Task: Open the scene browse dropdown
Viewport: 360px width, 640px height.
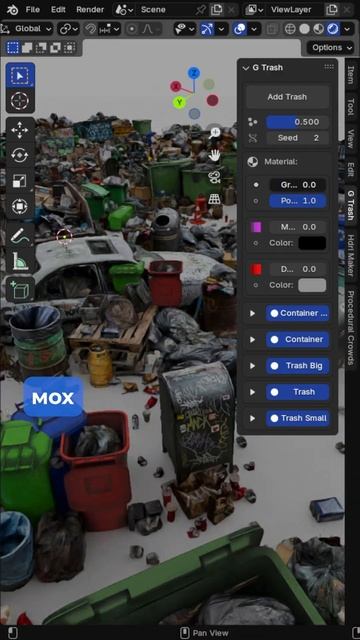Action: [124, 9]
